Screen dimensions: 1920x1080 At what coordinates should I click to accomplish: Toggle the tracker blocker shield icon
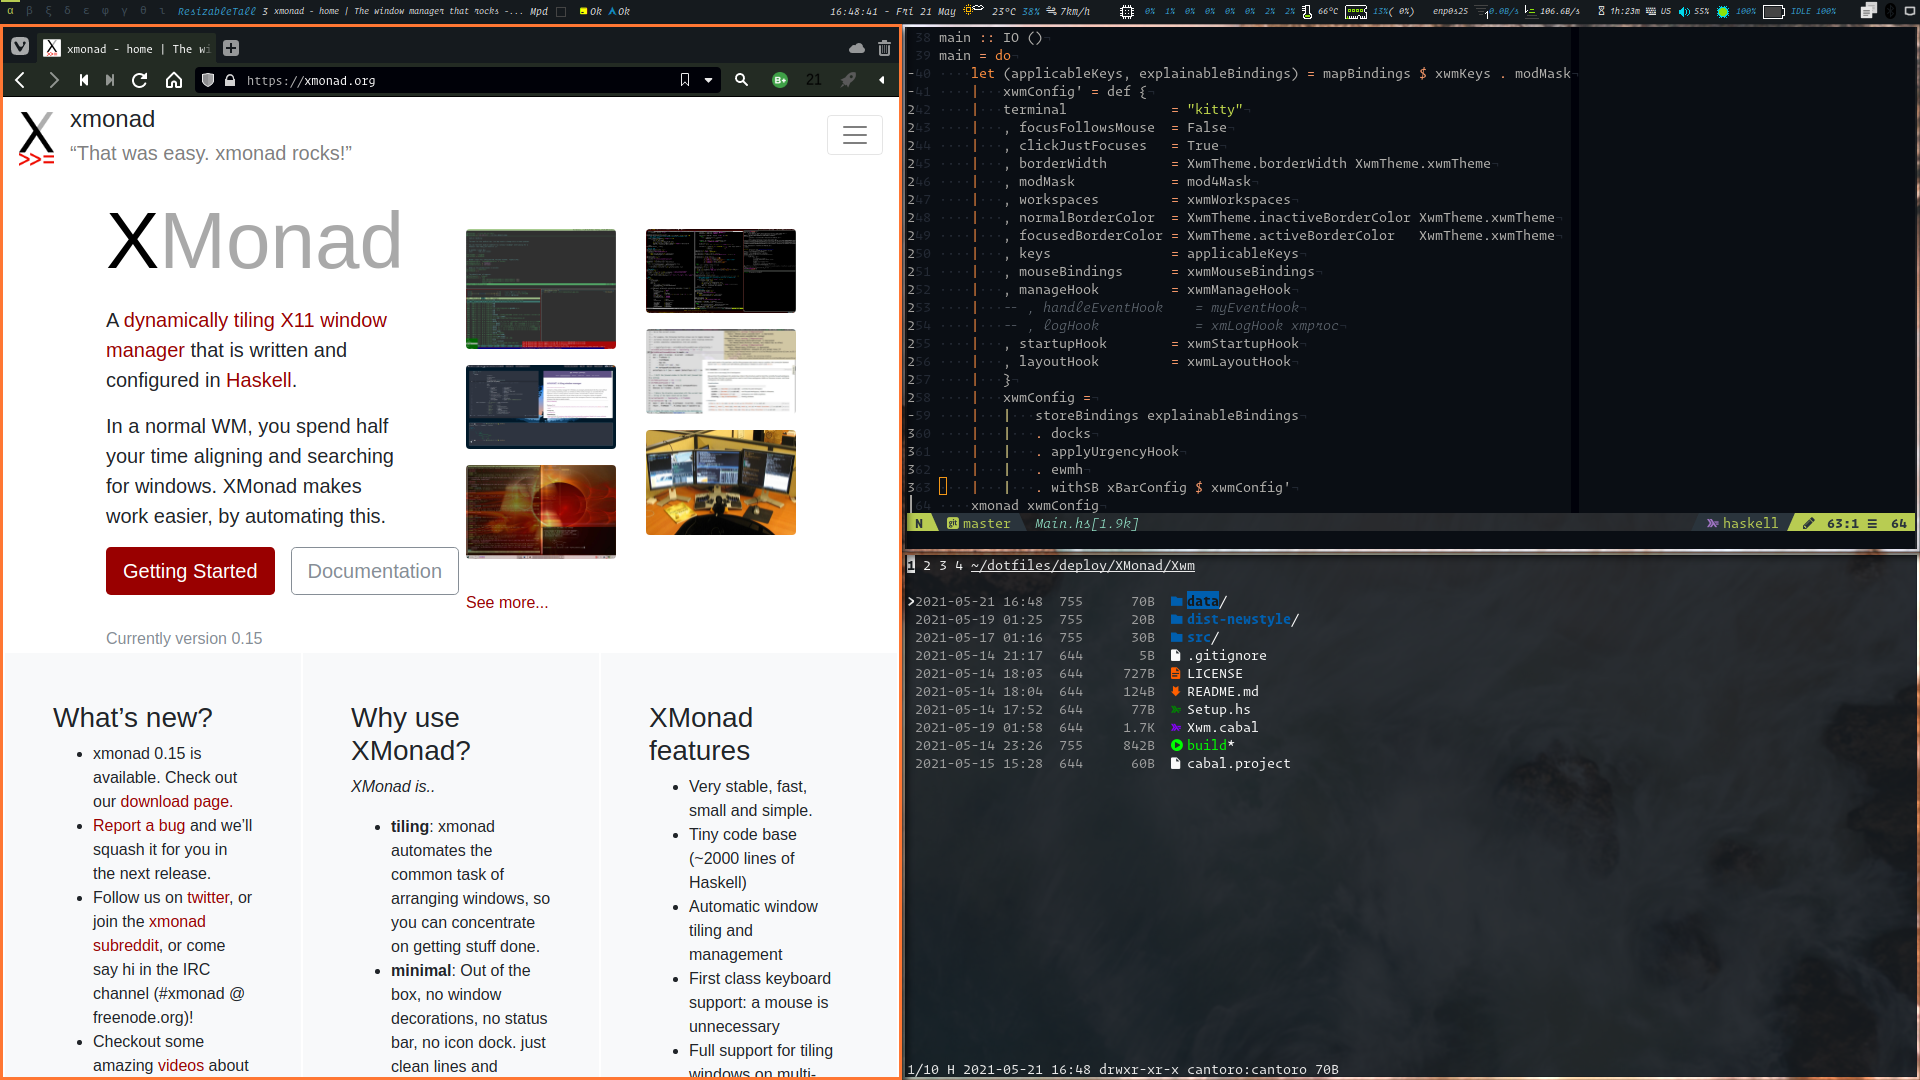click(208, 80)
